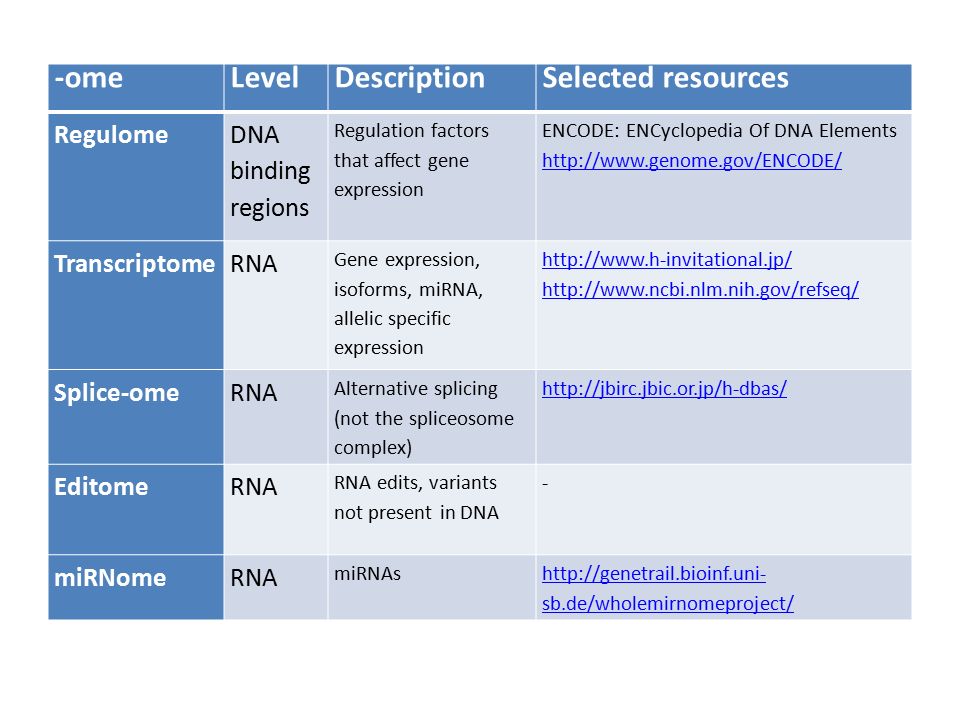Select the 'DNA binding regions' cell

pyautogui.click(x=276, y=177)
